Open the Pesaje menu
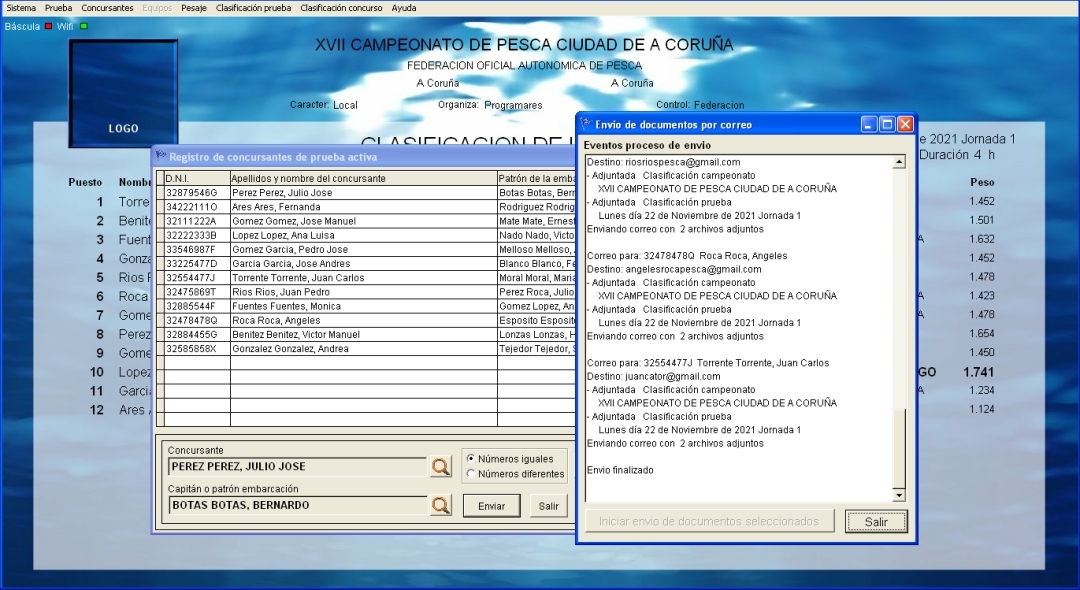1080x590 pixels. click(x=195, y=8)
